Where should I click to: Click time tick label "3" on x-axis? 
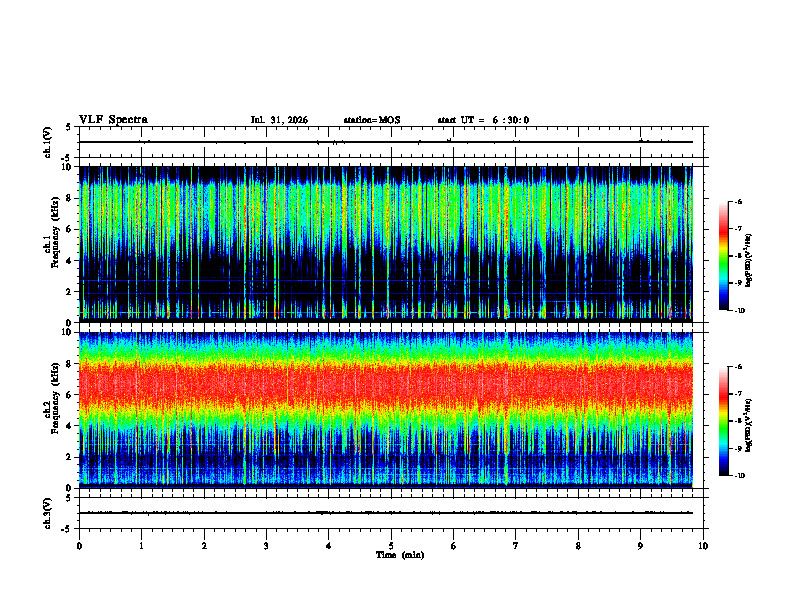tap(266, 546)
